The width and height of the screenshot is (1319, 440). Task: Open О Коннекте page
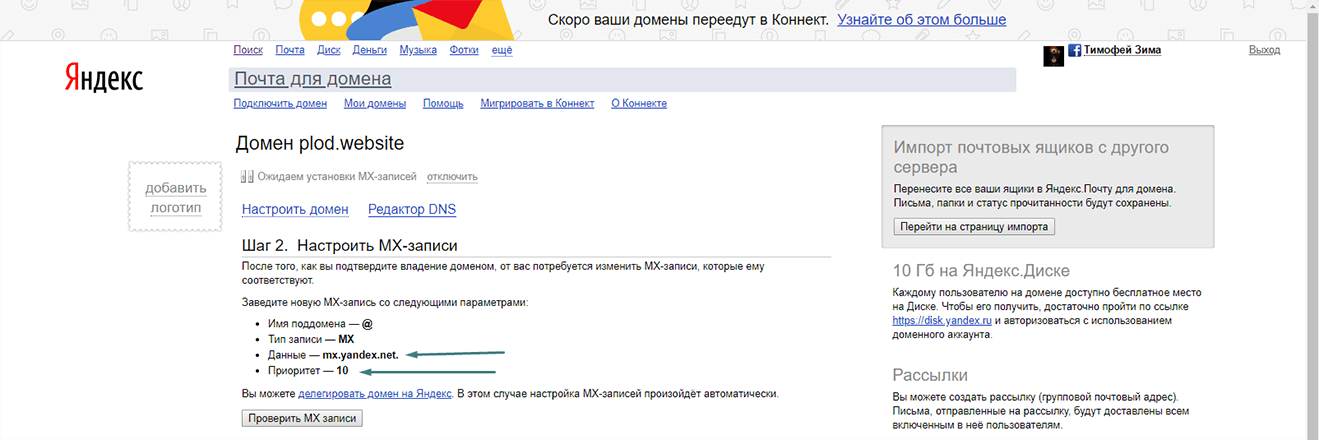[639, 103]
